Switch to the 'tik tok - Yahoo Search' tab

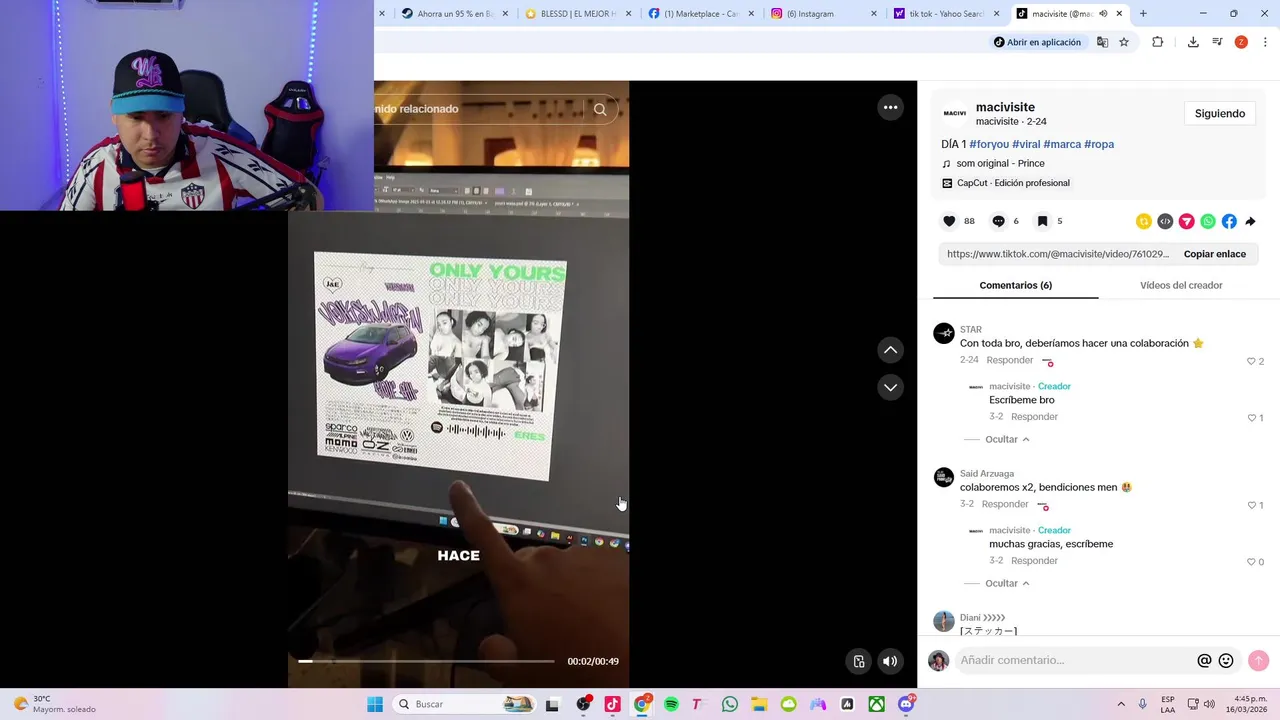coord(946,13)
